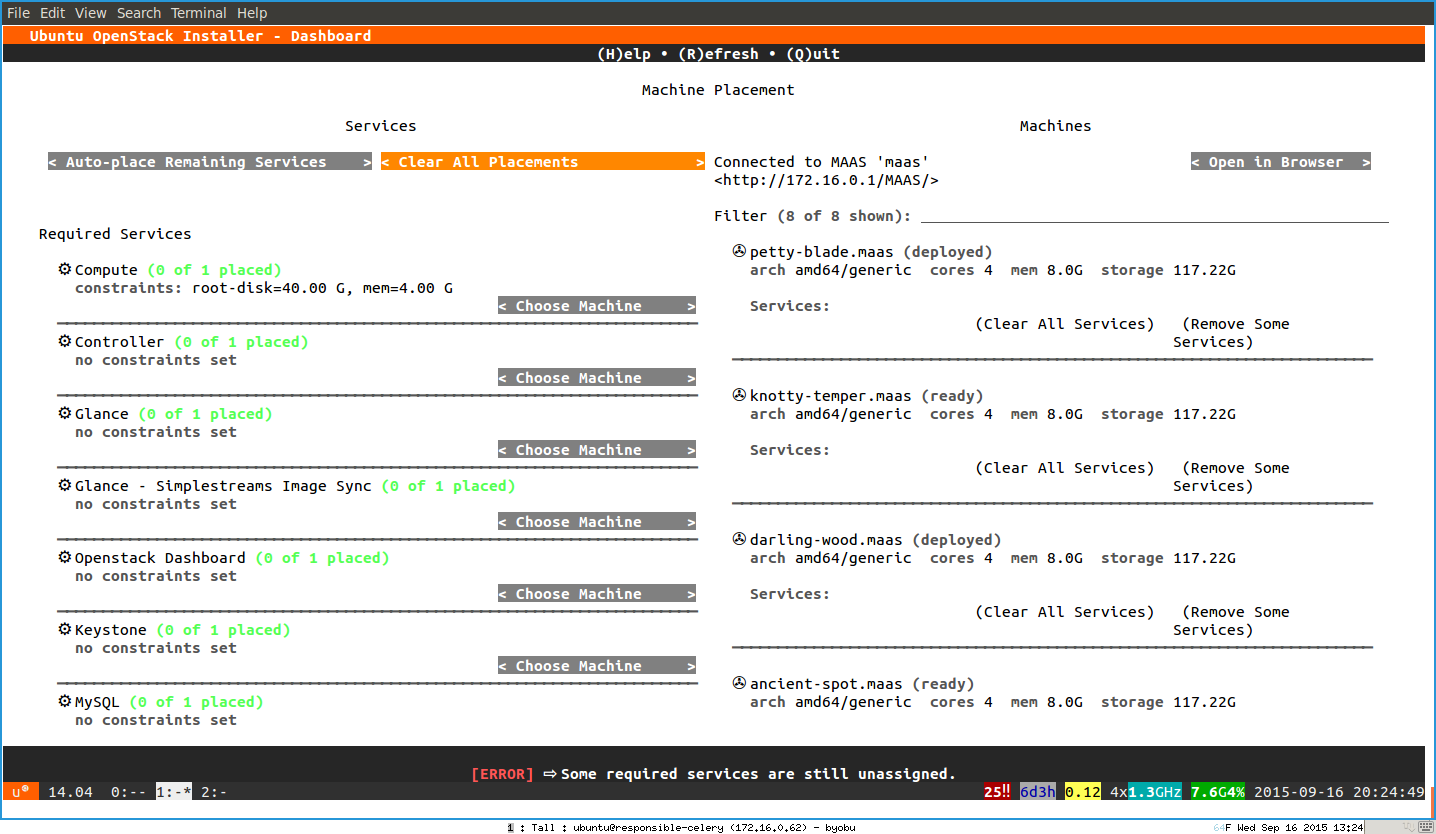Image resolution: width=1436 pixels, height=834 pixels.
Task: Click the gear icon beside Glance - Simplestreams Image Sync
Action: coord(65,486)
